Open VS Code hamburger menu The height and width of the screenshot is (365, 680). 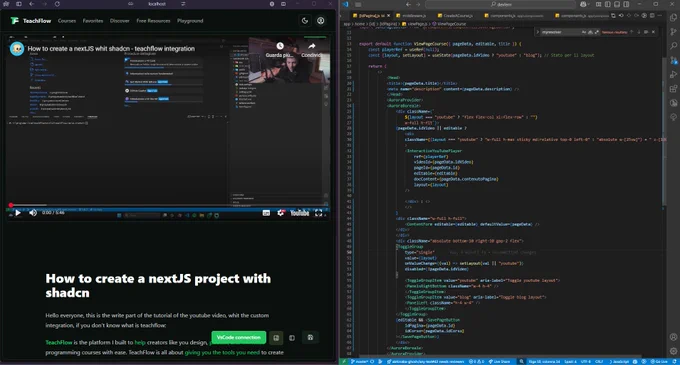[358, 4]
